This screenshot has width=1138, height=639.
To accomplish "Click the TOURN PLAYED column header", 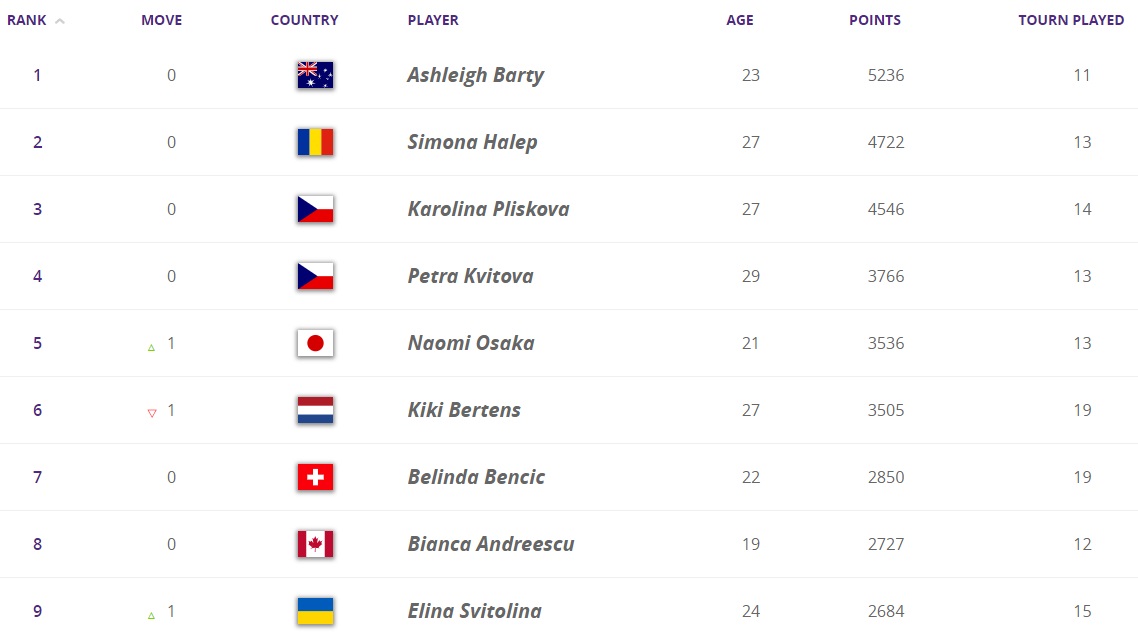I will pyautogui.click(x=1071, y=20).
